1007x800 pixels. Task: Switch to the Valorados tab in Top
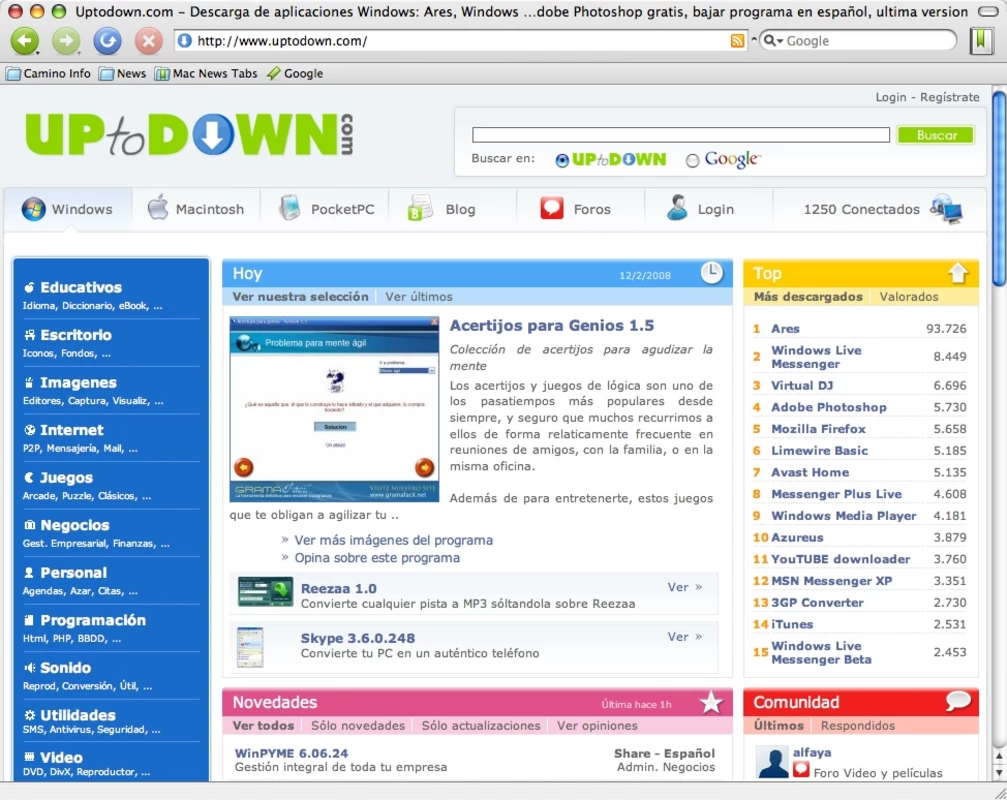click(909, 297)
